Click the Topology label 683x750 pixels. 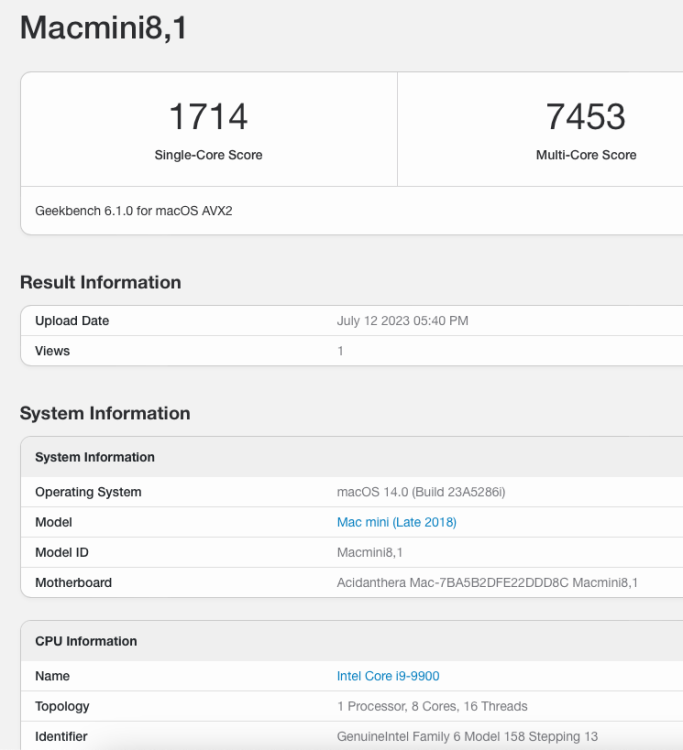click(x=62, y=706)
